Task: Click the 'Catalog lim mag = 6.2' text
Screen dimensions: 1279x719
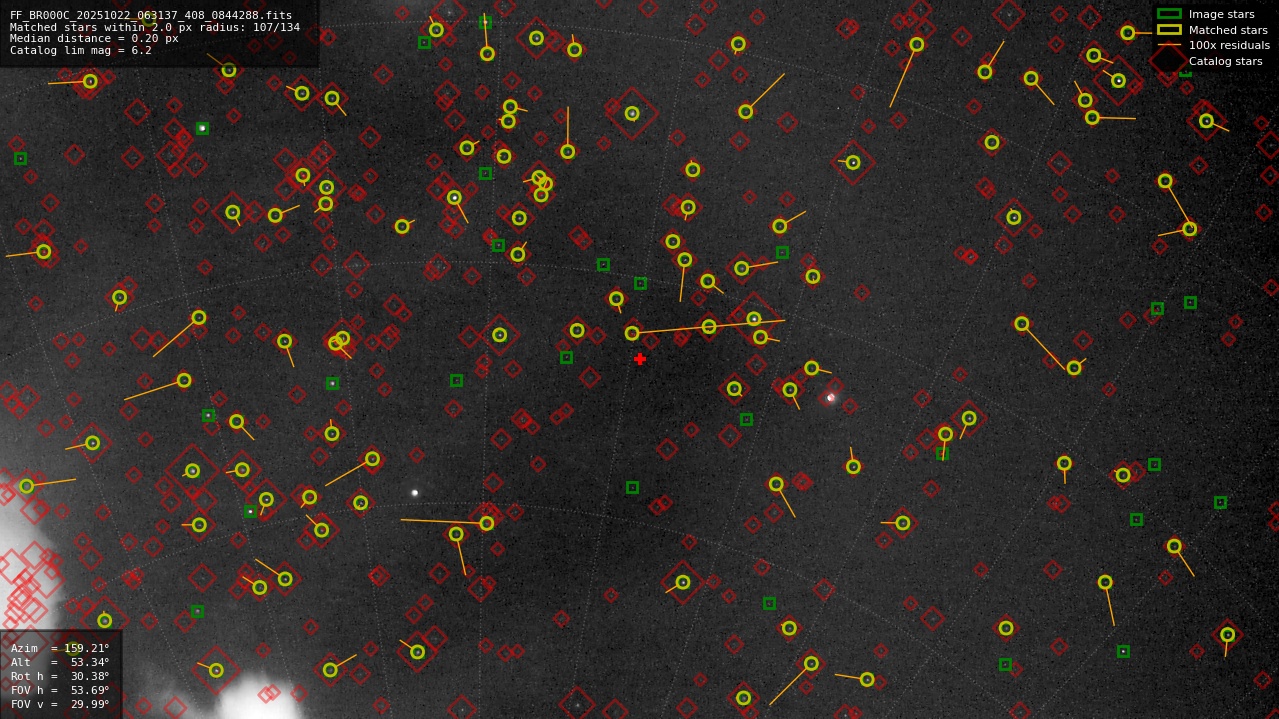Action: 81,50
